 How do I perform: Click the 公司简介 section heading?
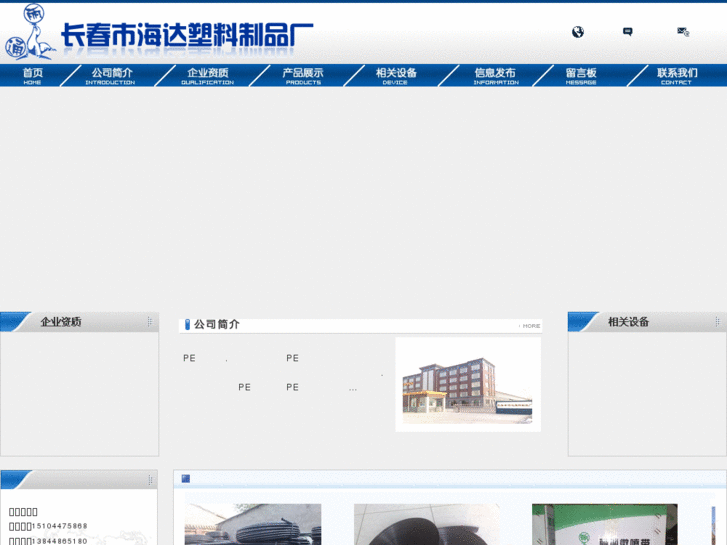tap(217, 324)
